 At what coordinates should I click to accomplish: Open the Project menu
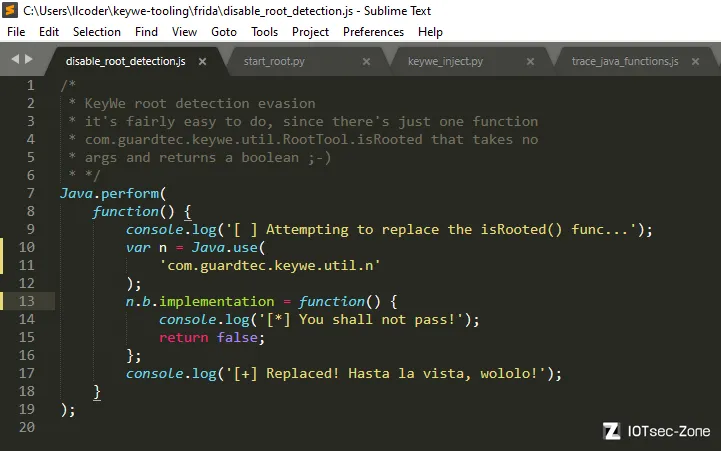pyautogui.click(x=310, y=32)
